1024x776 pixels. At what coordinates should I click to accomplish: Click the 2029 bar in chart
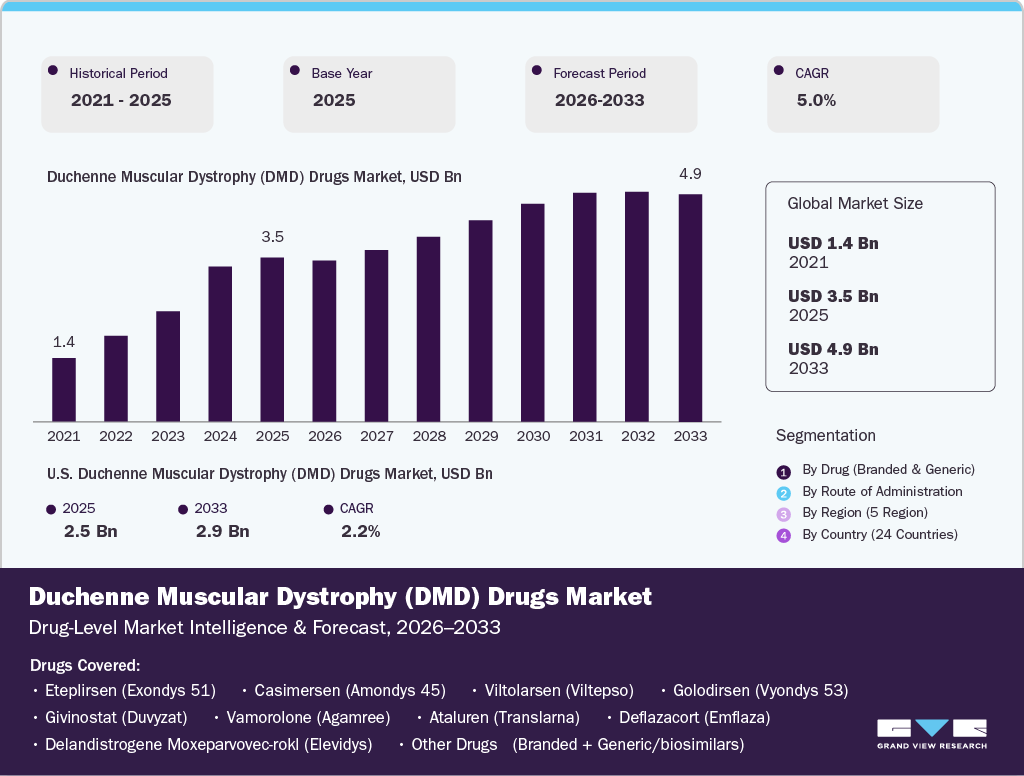(x=481, y=321)
